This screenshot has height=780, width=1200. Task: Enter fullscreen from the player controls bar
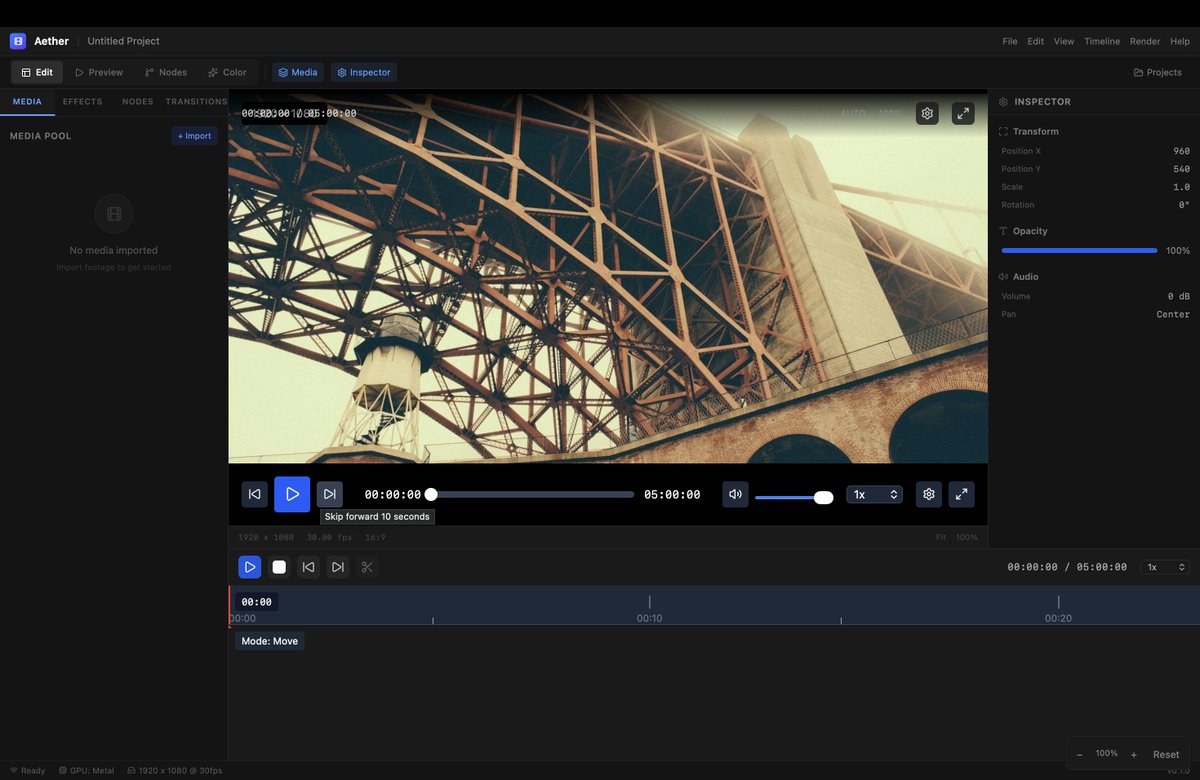961,494
